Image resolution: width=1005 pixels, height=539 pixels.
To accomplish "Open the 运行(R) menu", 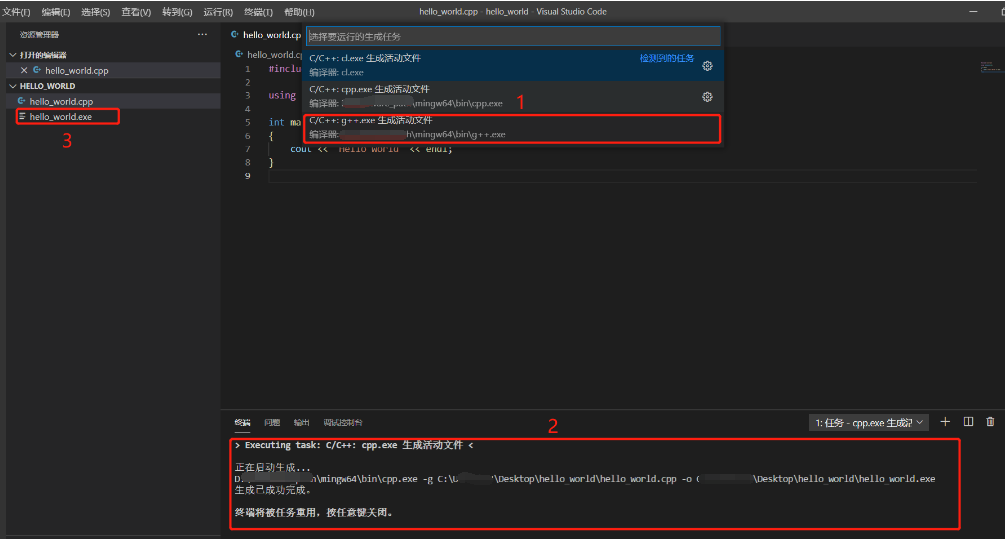I will [x=217, y=12].
